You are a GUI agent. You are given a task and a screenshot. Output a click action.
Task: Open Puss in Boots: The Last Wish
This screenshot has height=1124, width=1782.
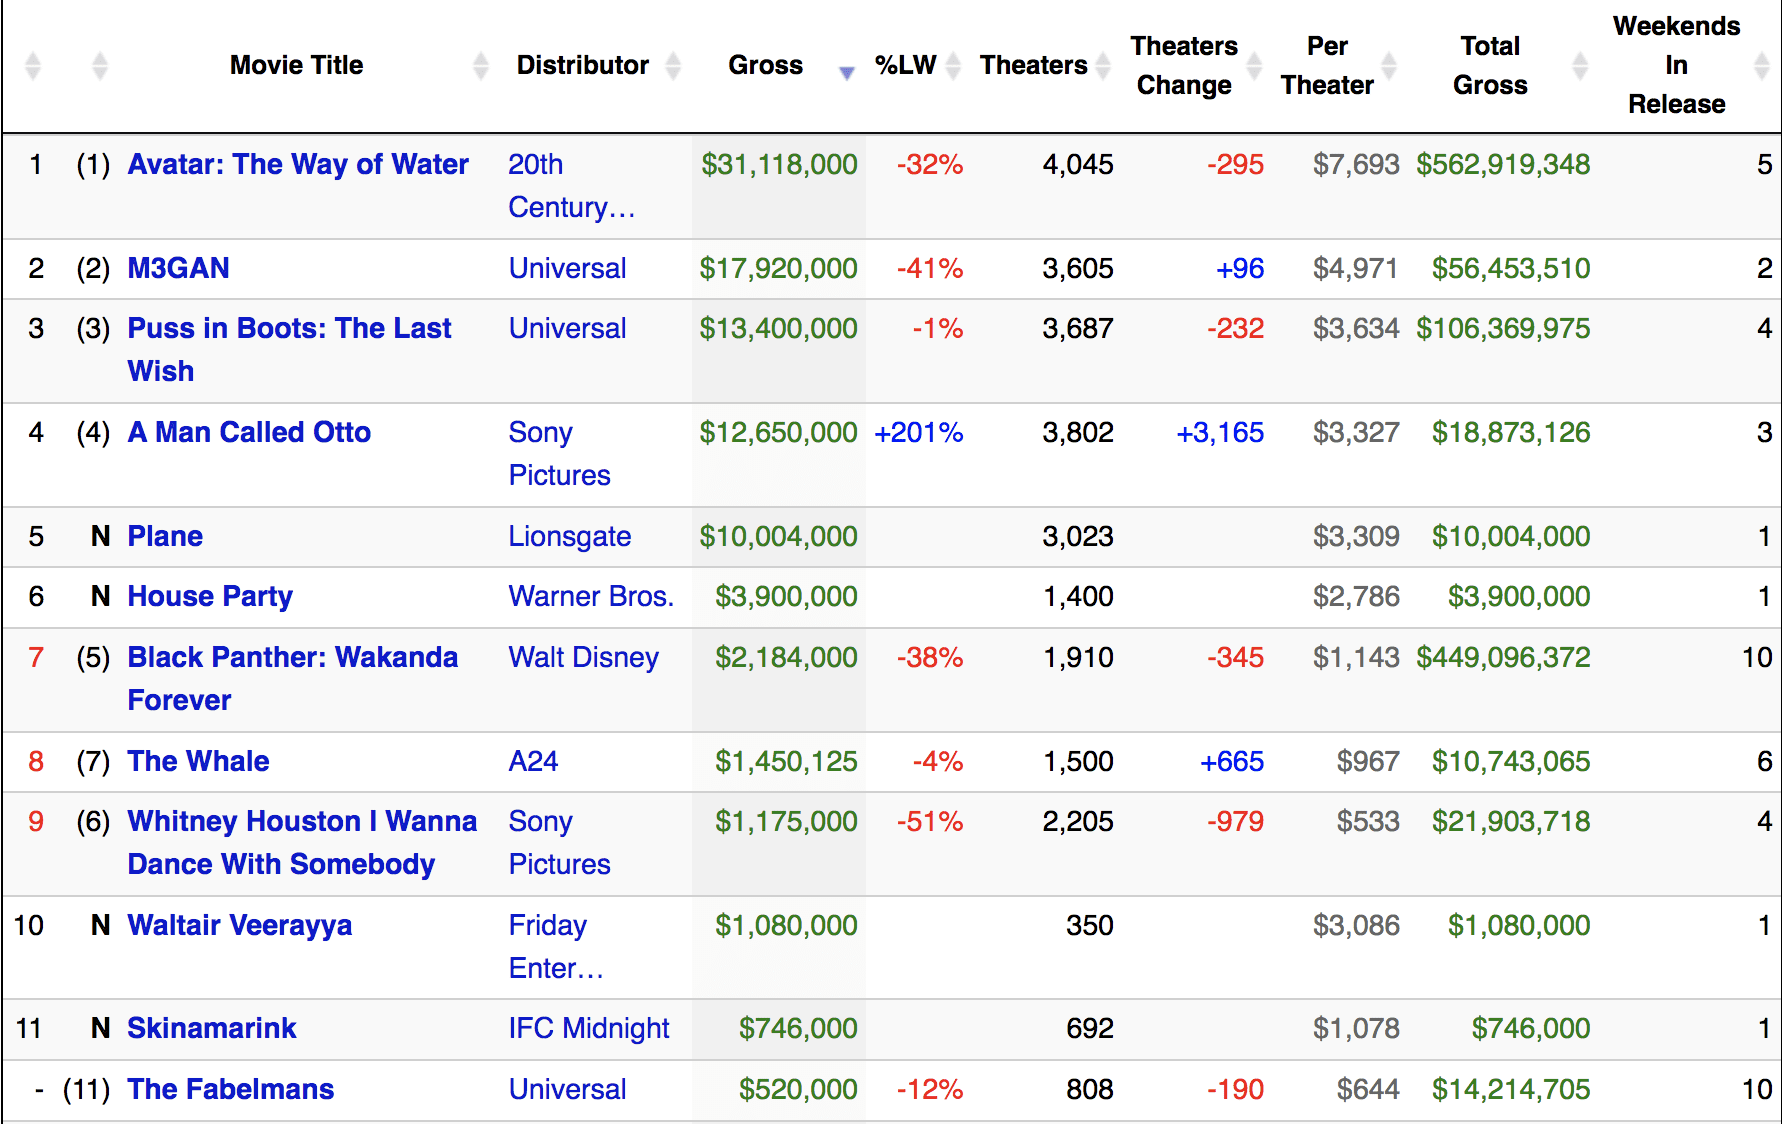coord(289,349)
